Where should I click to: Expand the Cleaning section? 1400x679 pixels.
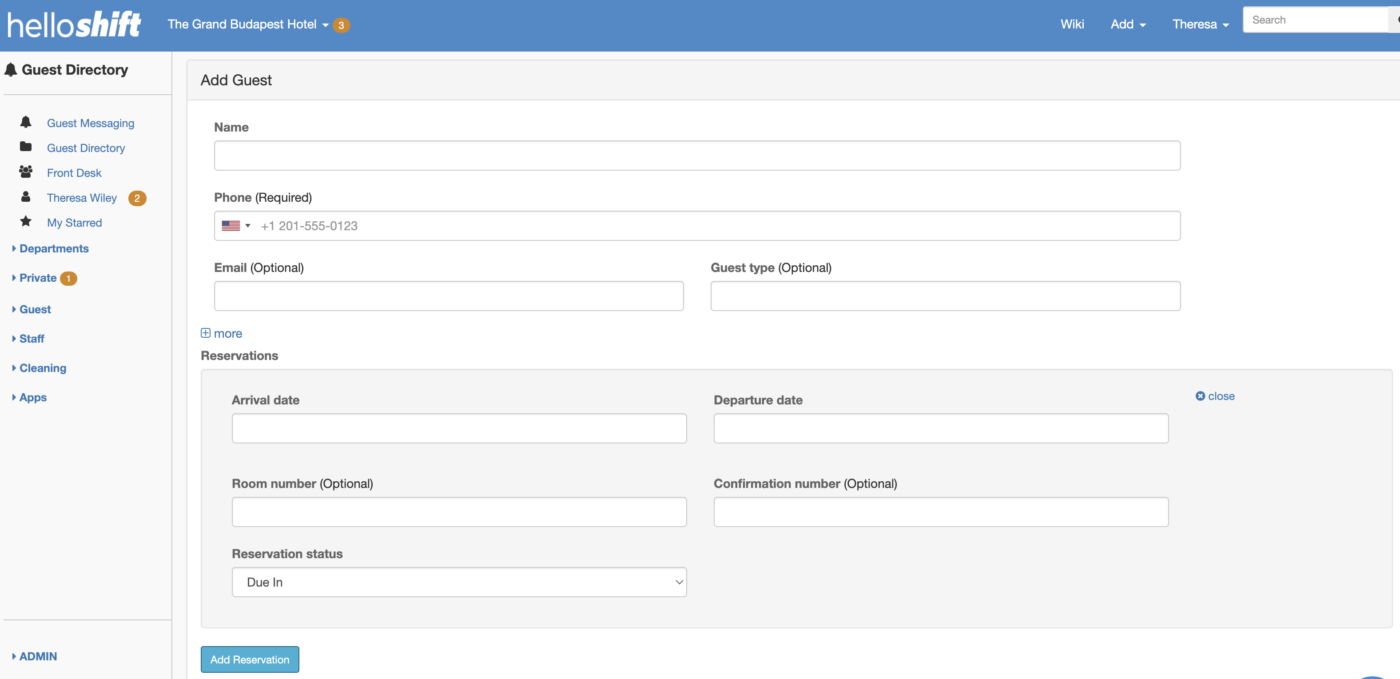[x=39, y=368]
